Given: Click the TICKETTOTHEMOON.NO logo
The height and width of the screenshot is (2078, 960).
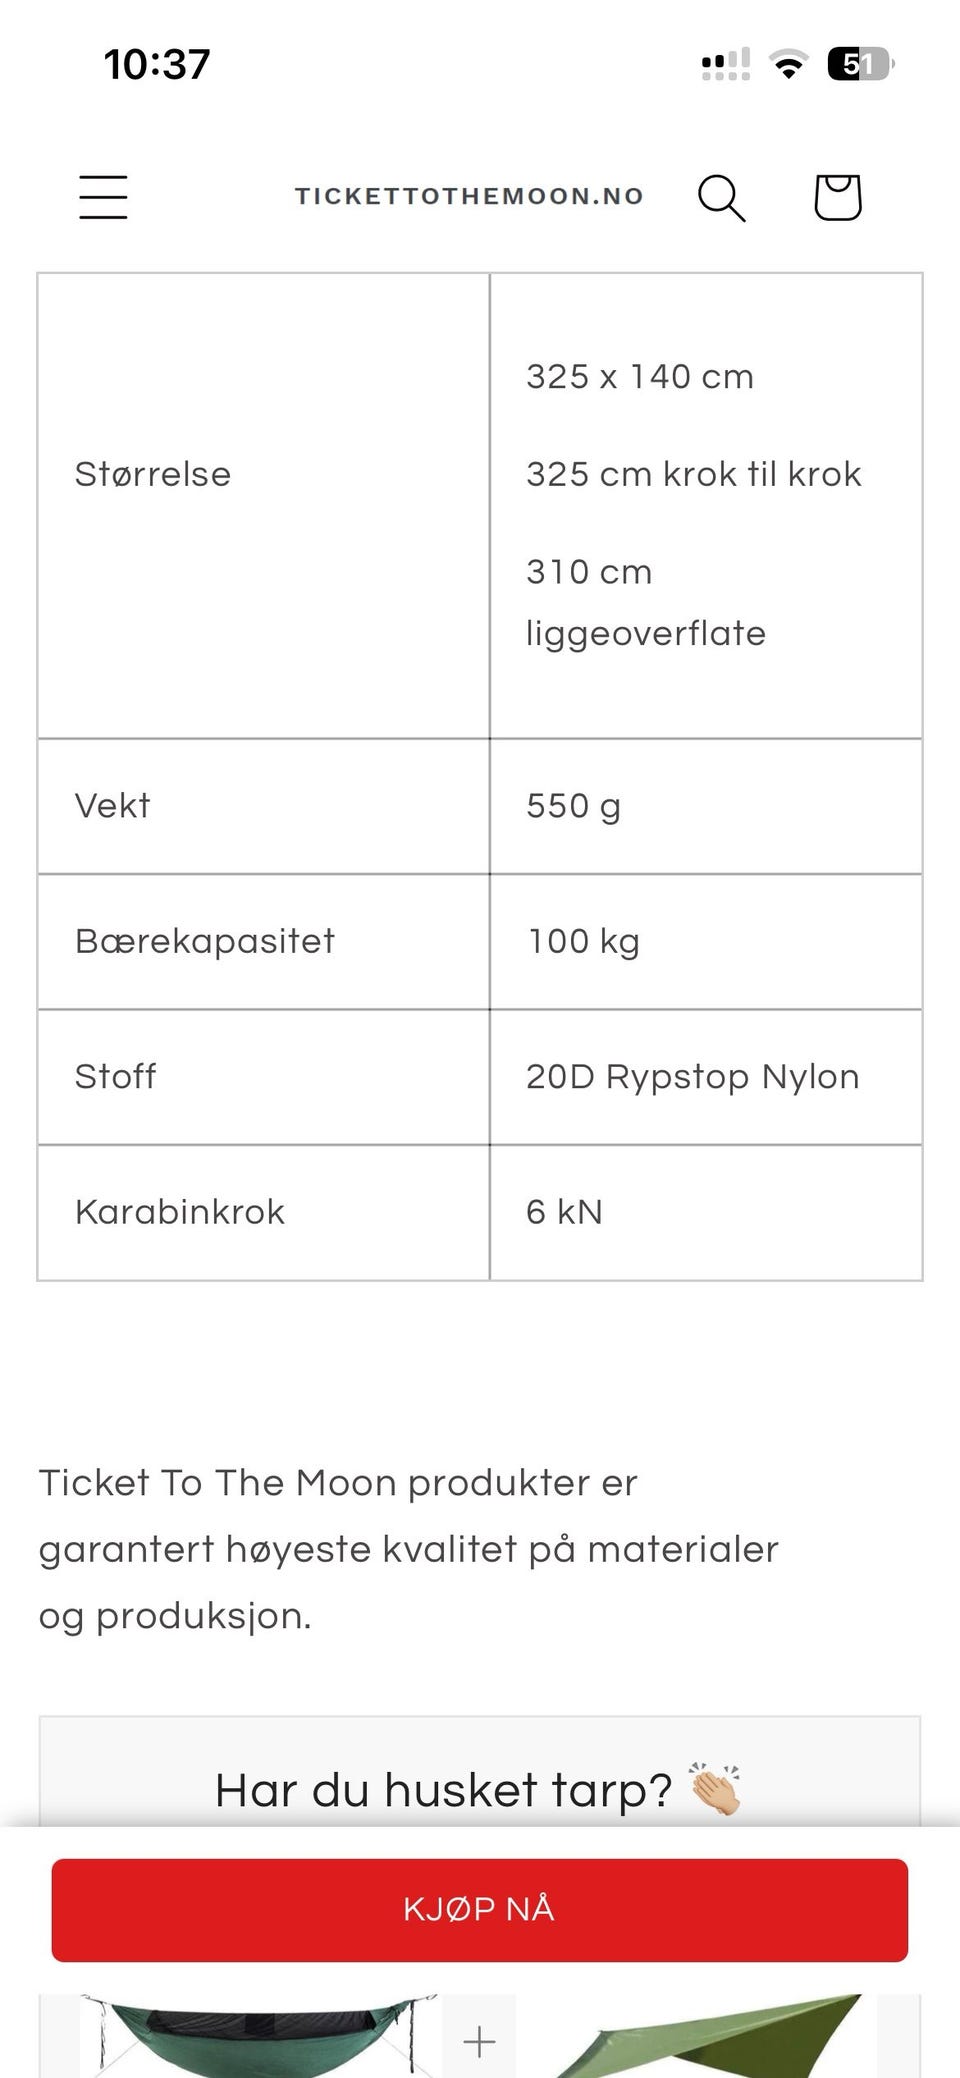Looking at the screenshot, I should coord(469,196).
